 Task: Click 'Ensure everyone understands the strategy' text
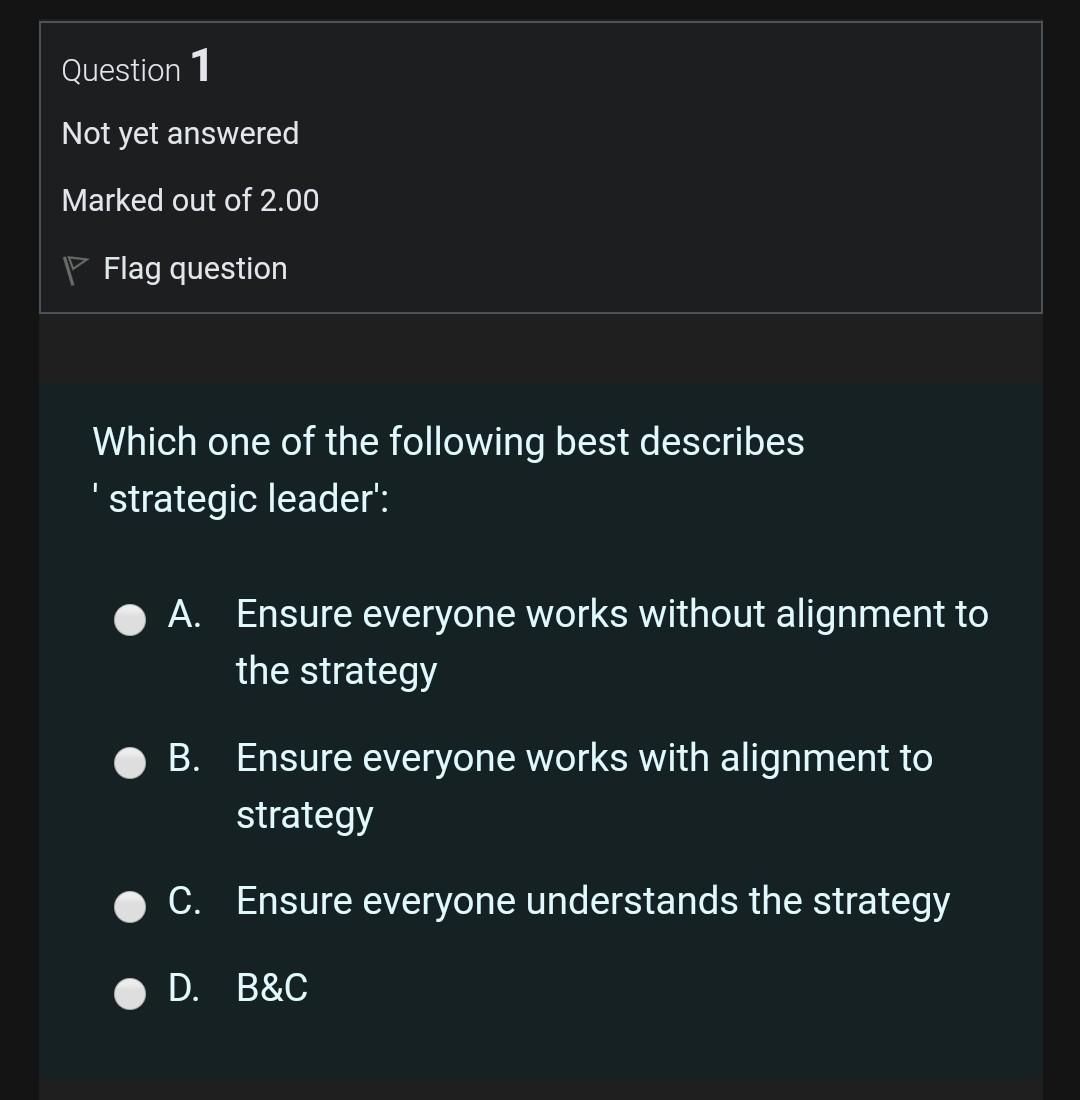point(593,901)
